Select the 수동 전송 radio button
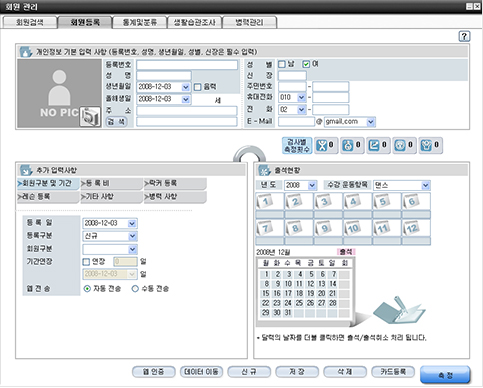The height and width of the screenshot is (388, 483). (135, 289)
